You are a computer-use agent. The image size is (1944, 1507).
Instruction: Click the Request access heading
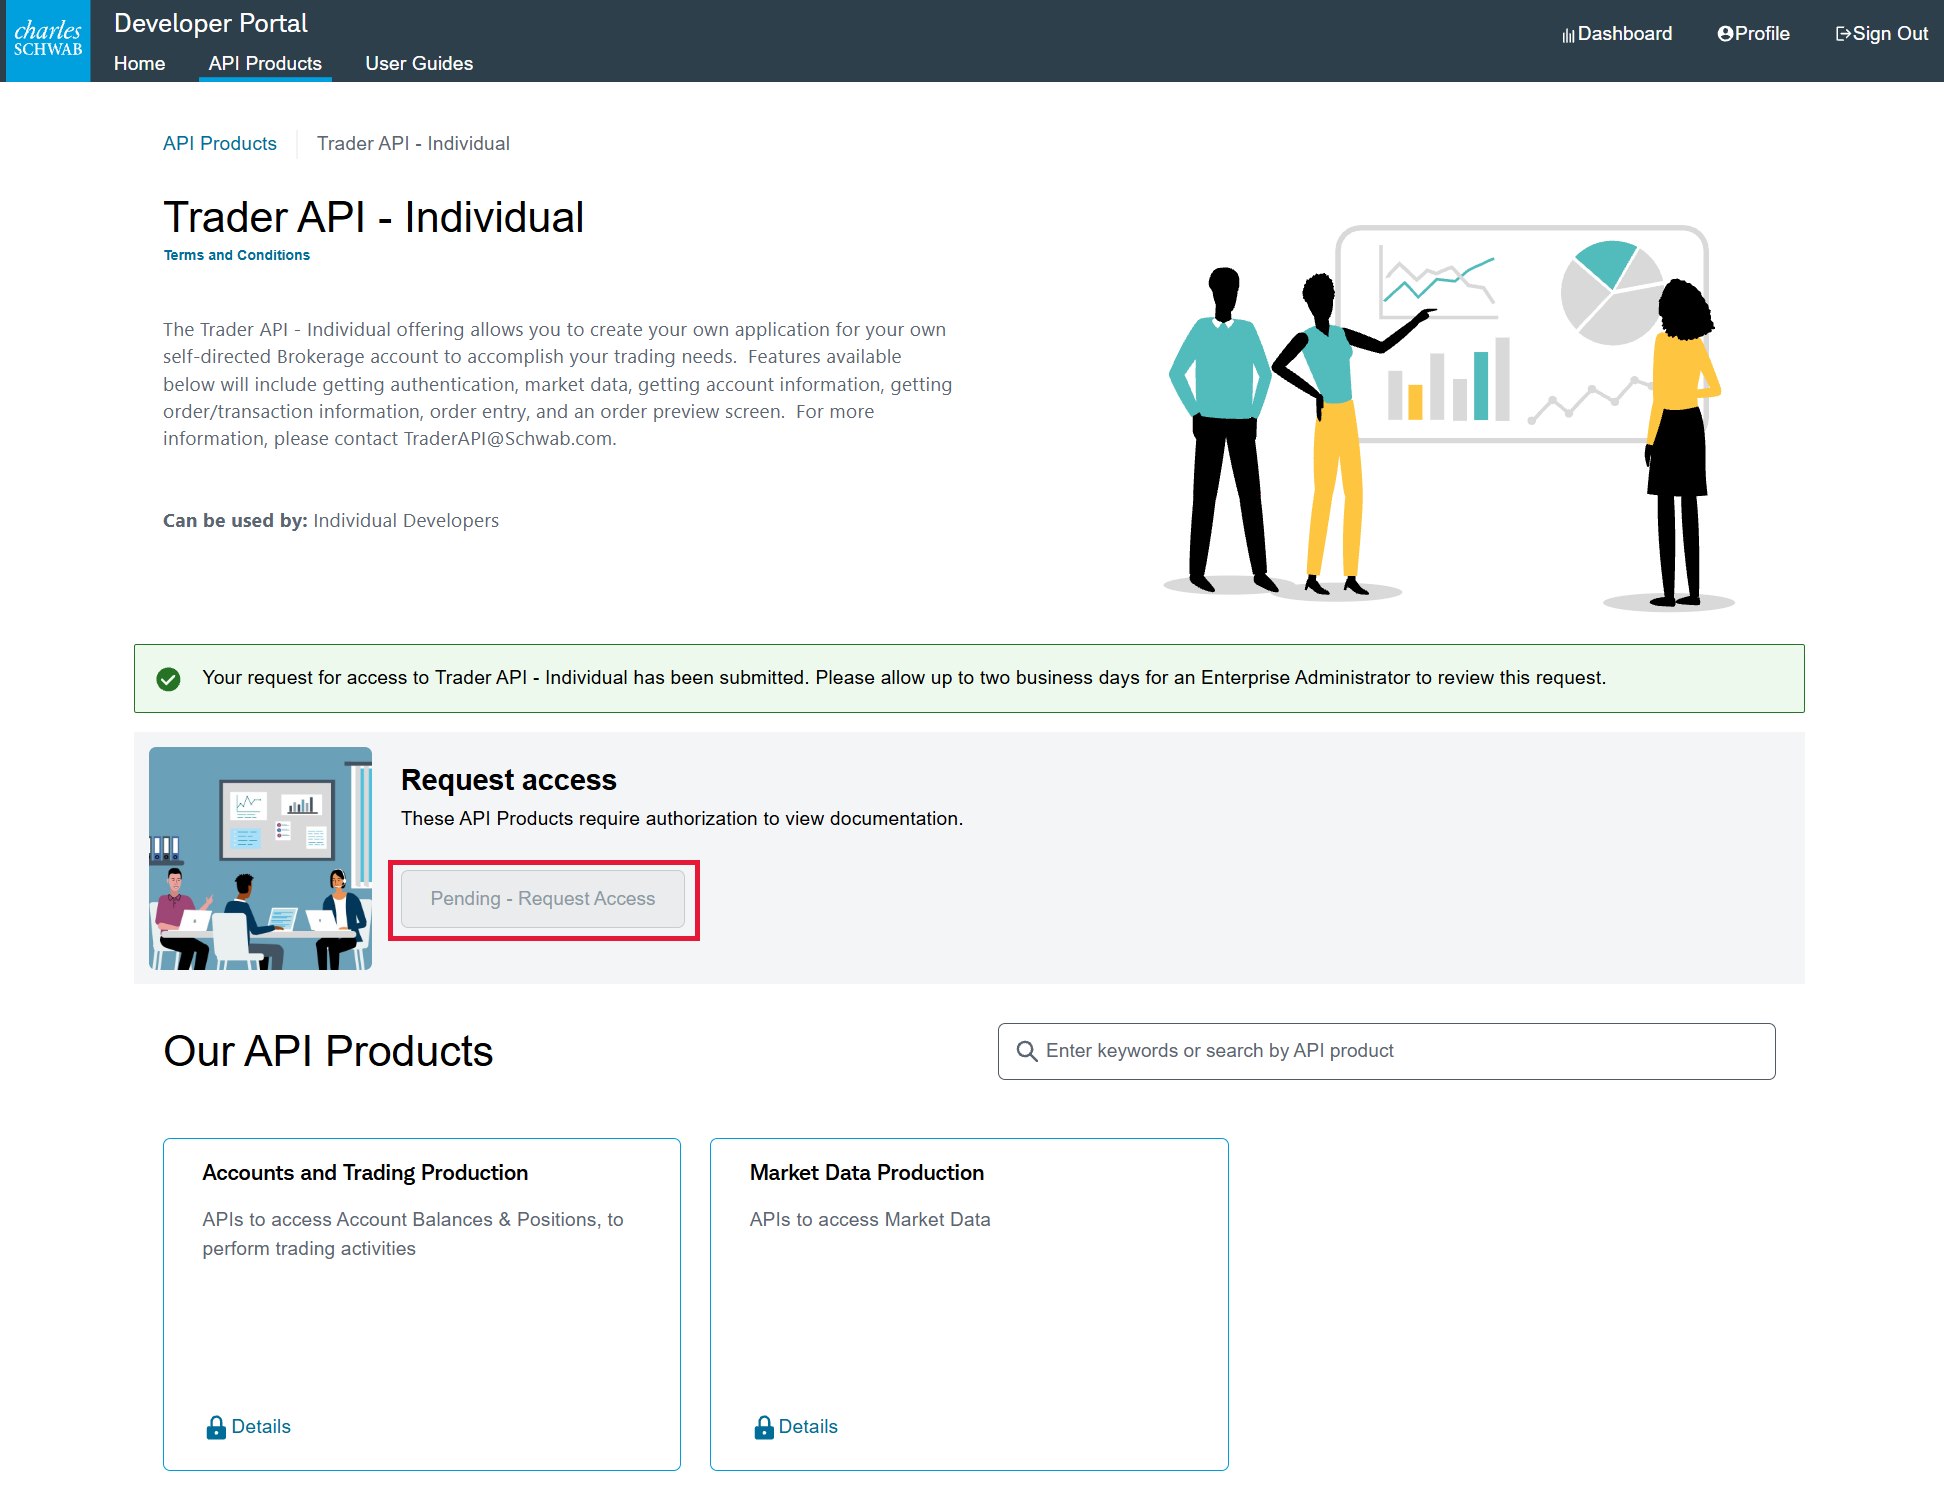coord(509,780)
